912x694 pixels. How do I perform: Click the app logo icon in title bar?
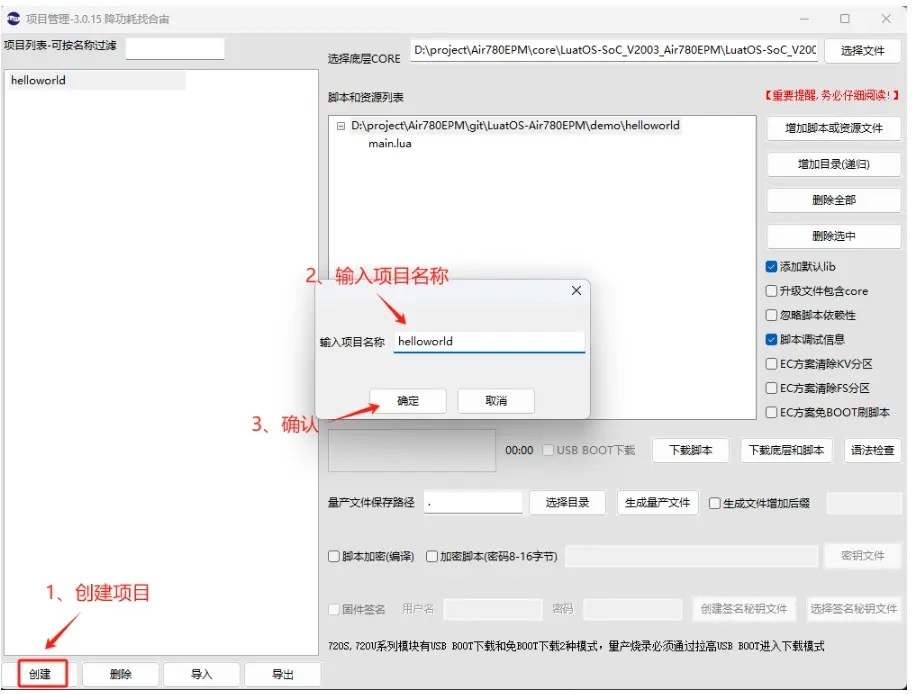[x=13, y=19]
